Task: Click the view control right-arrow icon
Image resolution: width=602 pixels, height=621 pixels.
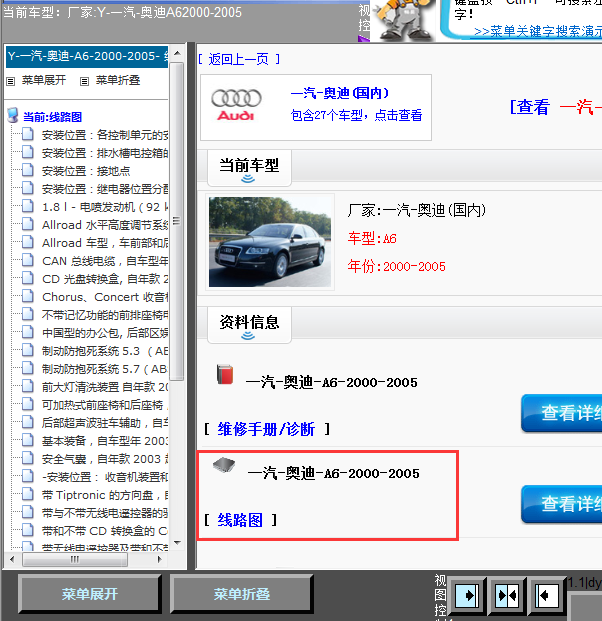Action: click(x=466, y=595)
